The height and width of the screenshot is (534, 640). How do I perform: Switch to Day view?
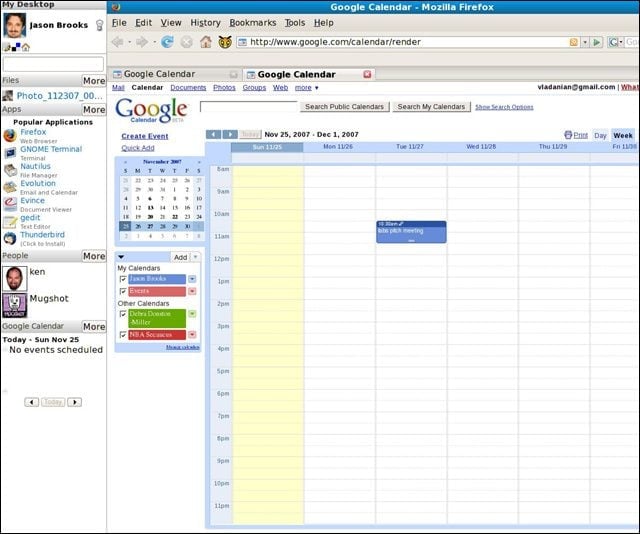coord(600,136)
